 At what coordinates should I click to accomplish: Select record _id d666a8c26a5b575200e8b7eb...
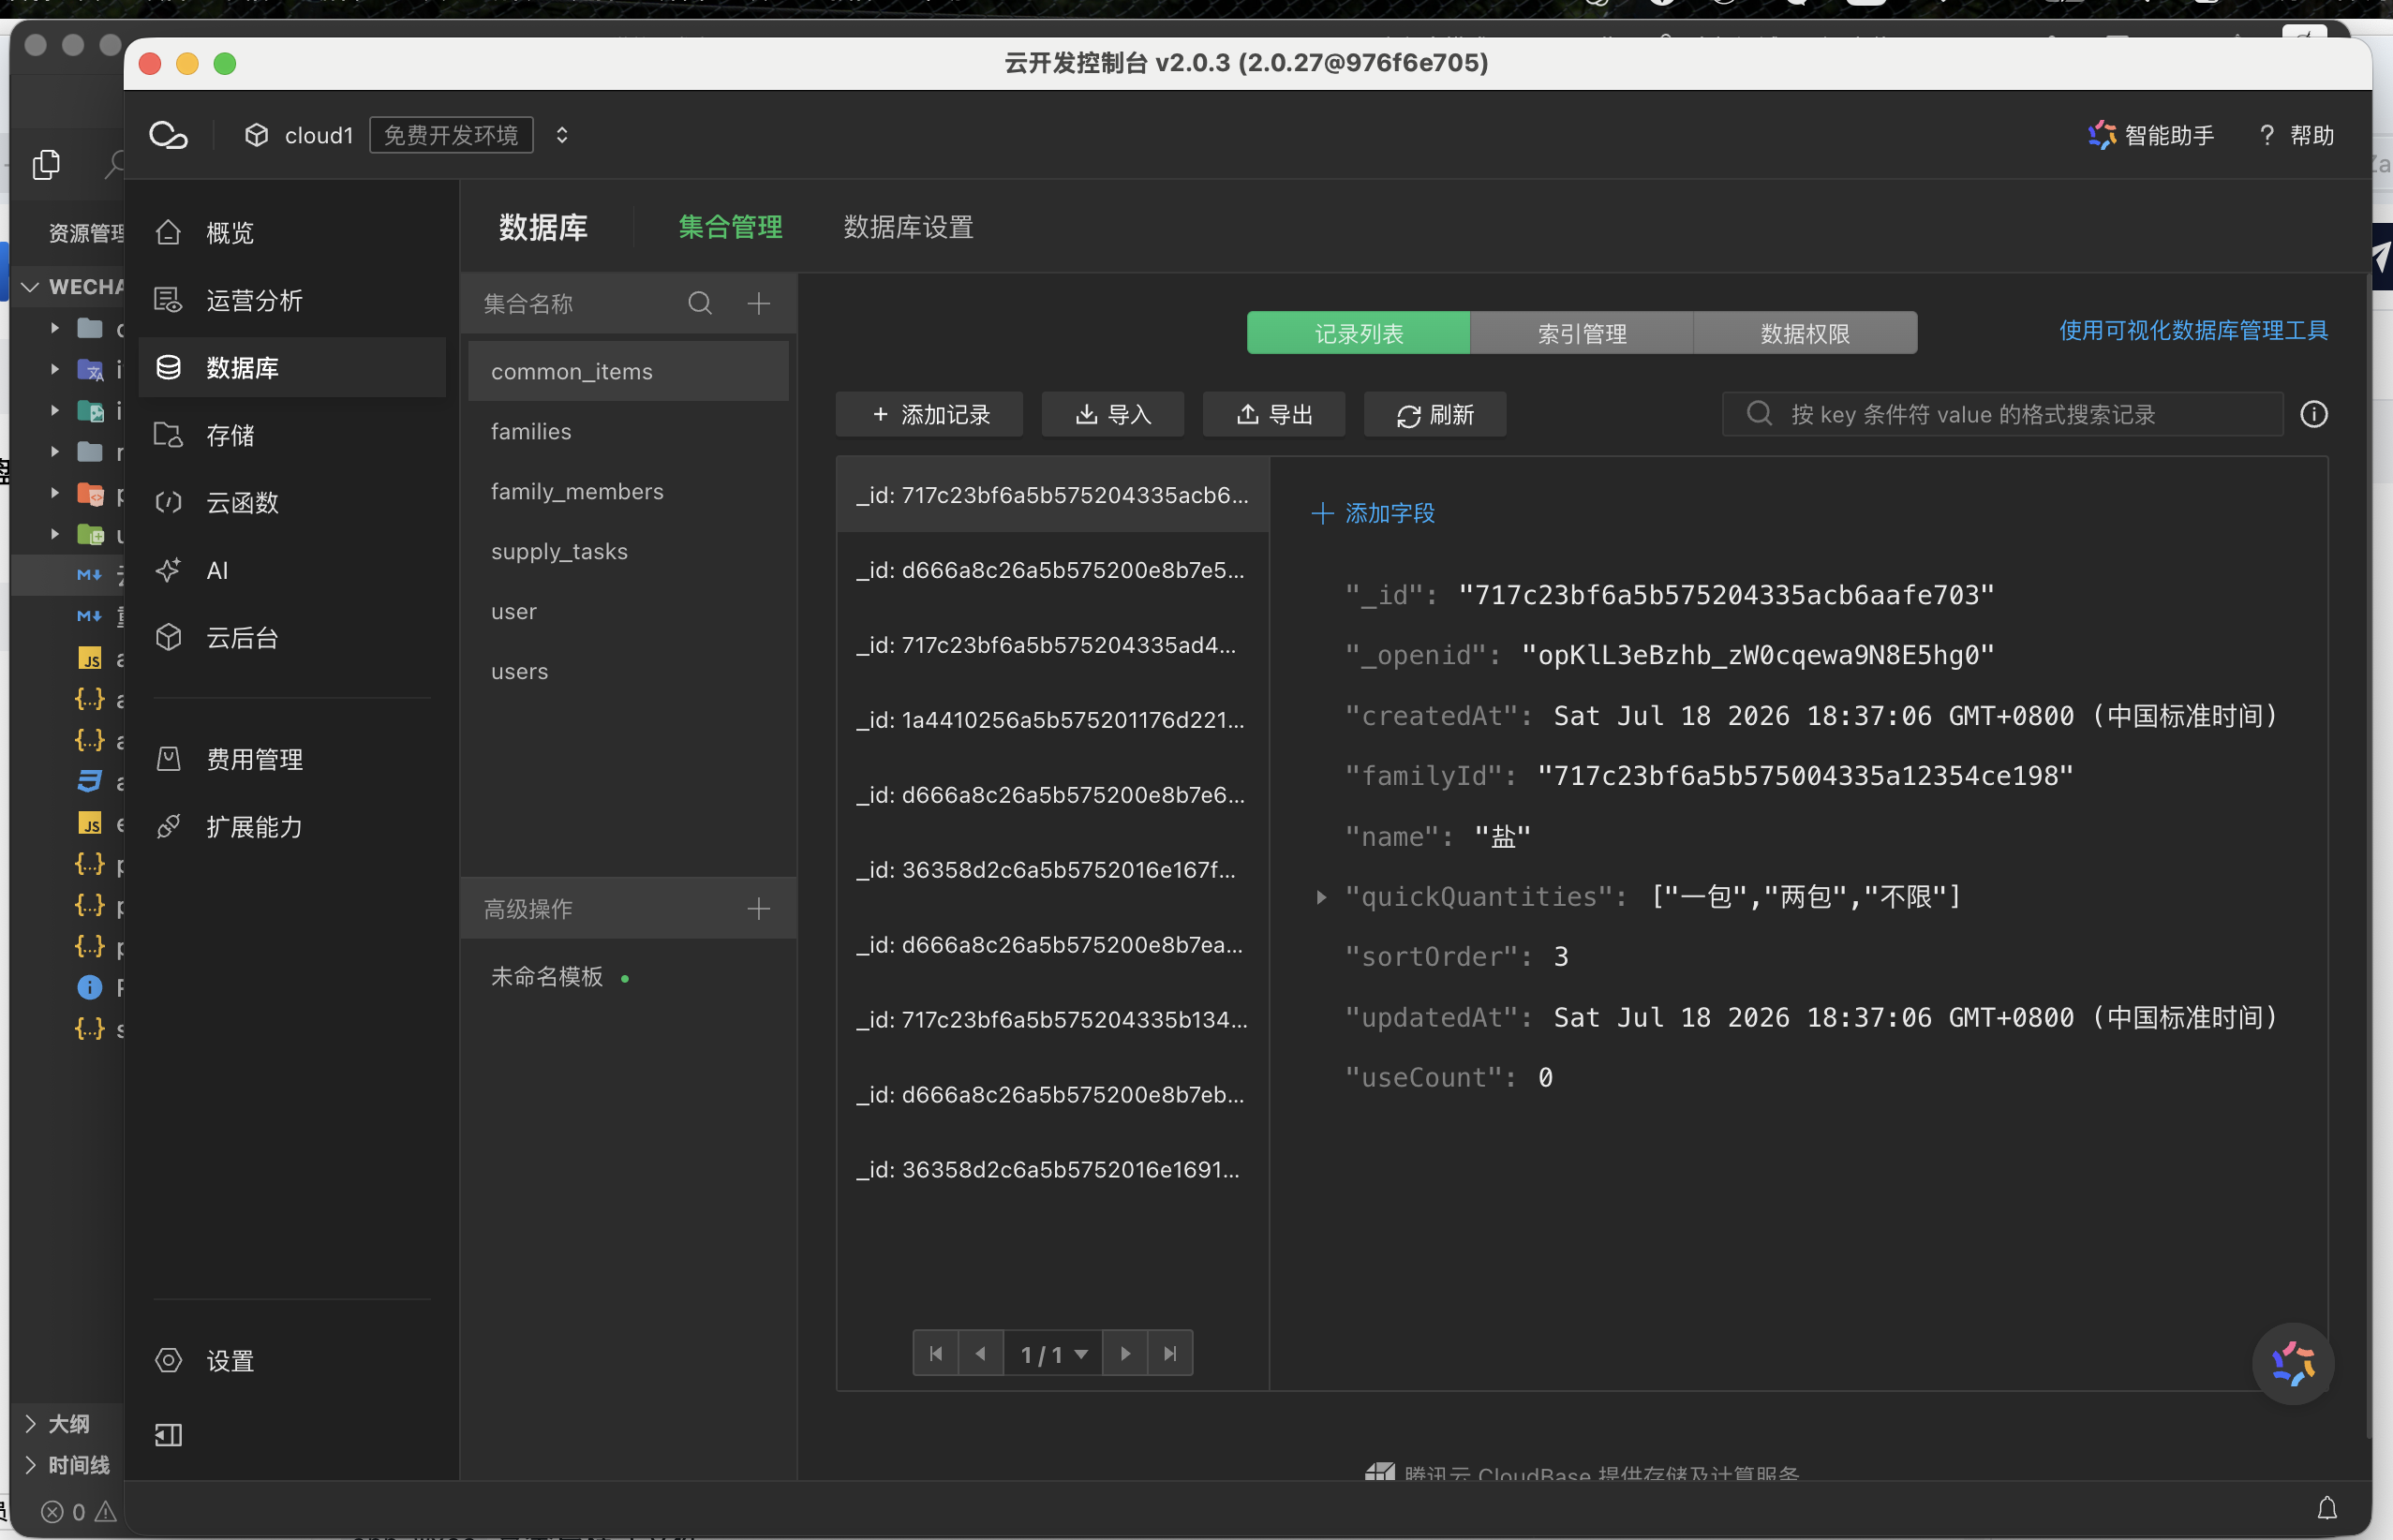[1052, 1095]
